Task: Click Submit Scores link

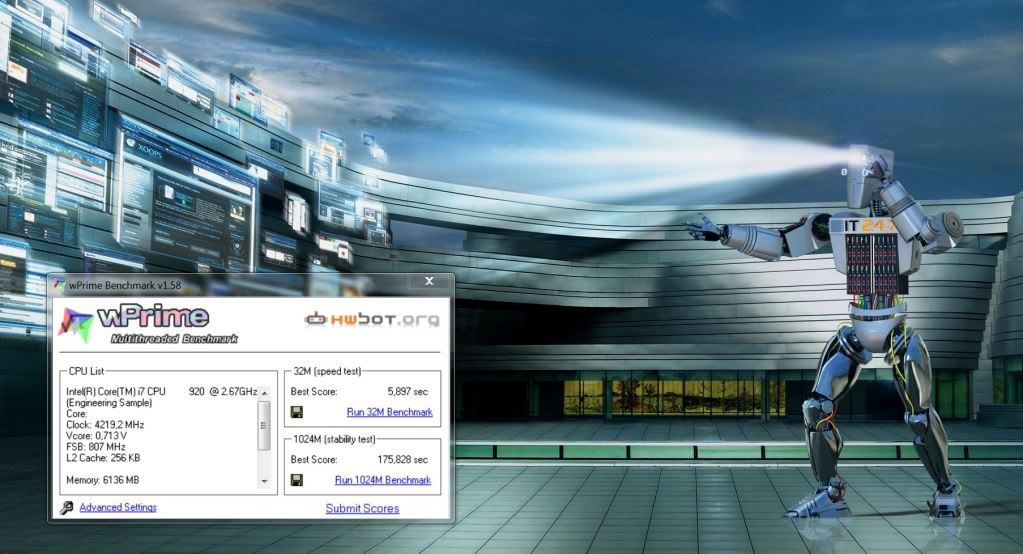Action: click(x=362, y=508)
